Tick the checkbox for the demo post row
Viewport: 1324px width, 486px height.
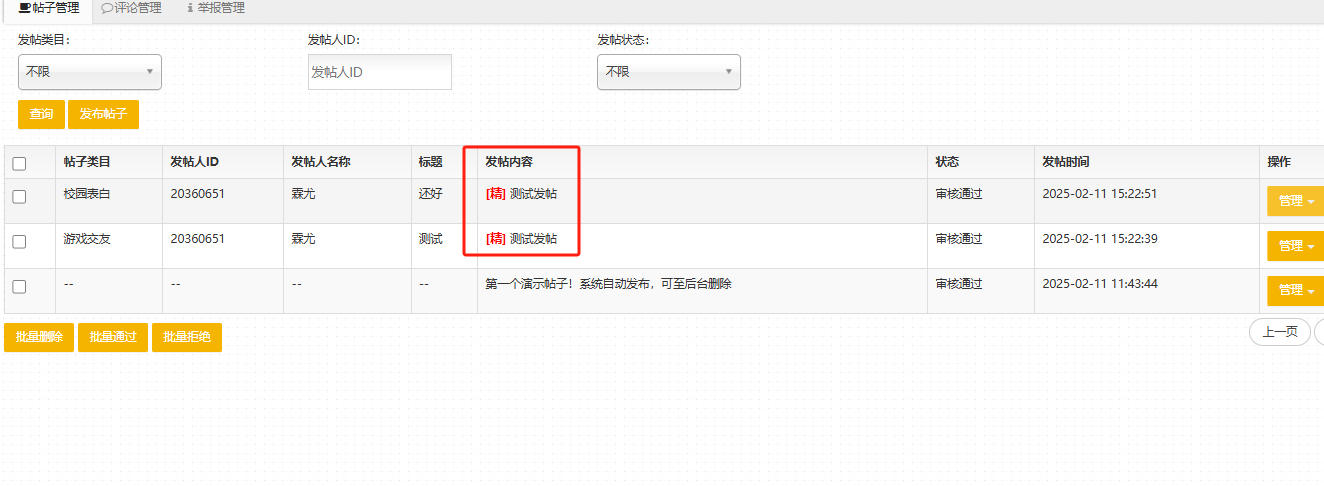(19, 287)
